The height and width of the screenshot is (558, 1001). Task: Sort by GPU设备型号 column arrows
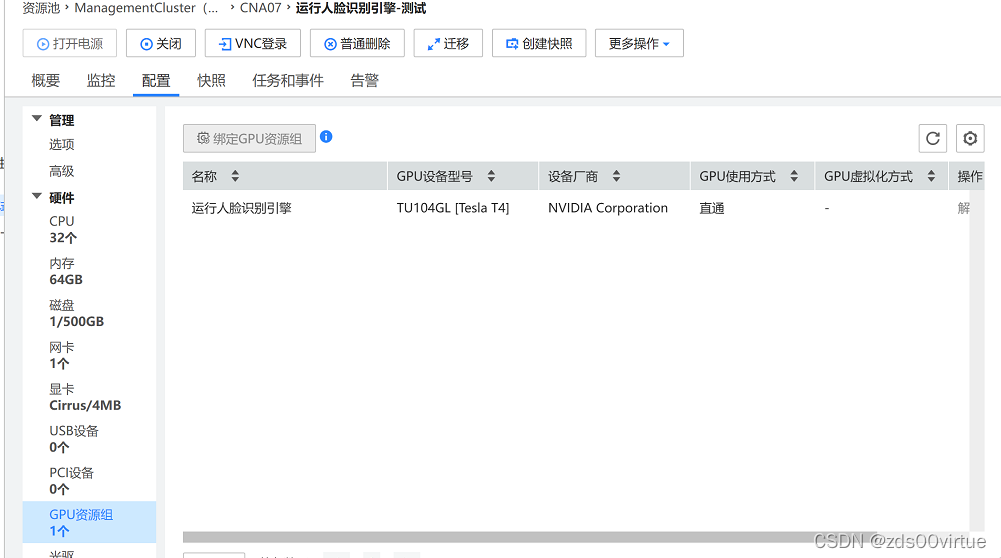(x=491, y=176)
